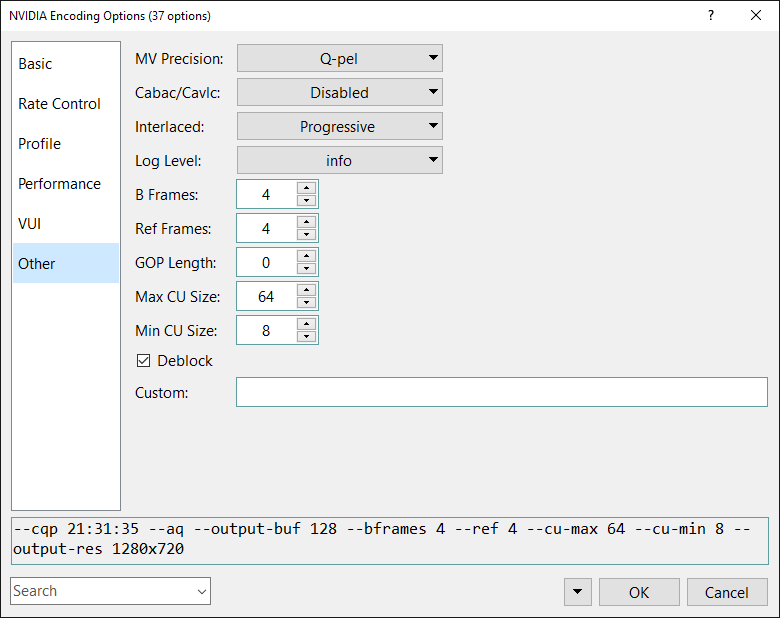Expand the Search dropdown arrow

[x=201, y=591]
